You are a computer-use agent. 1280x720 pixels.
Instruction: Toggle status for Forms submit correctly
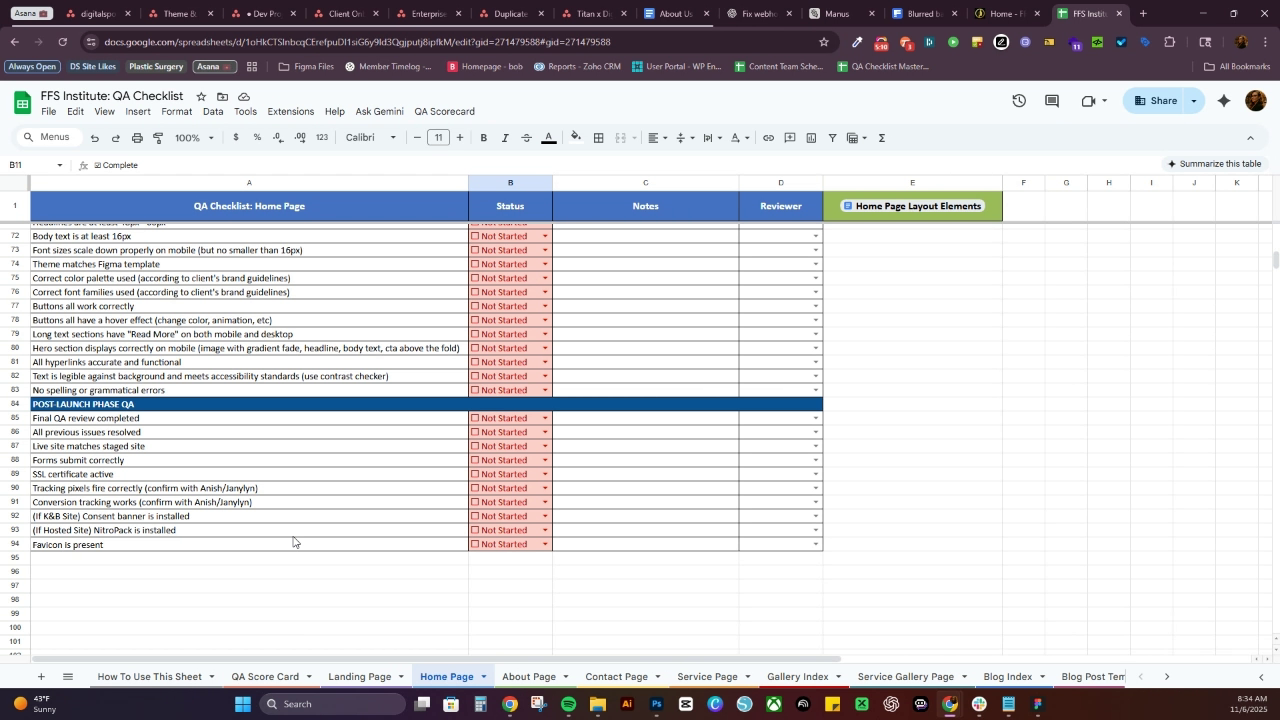pyautogui.click(x=476, y=461)
